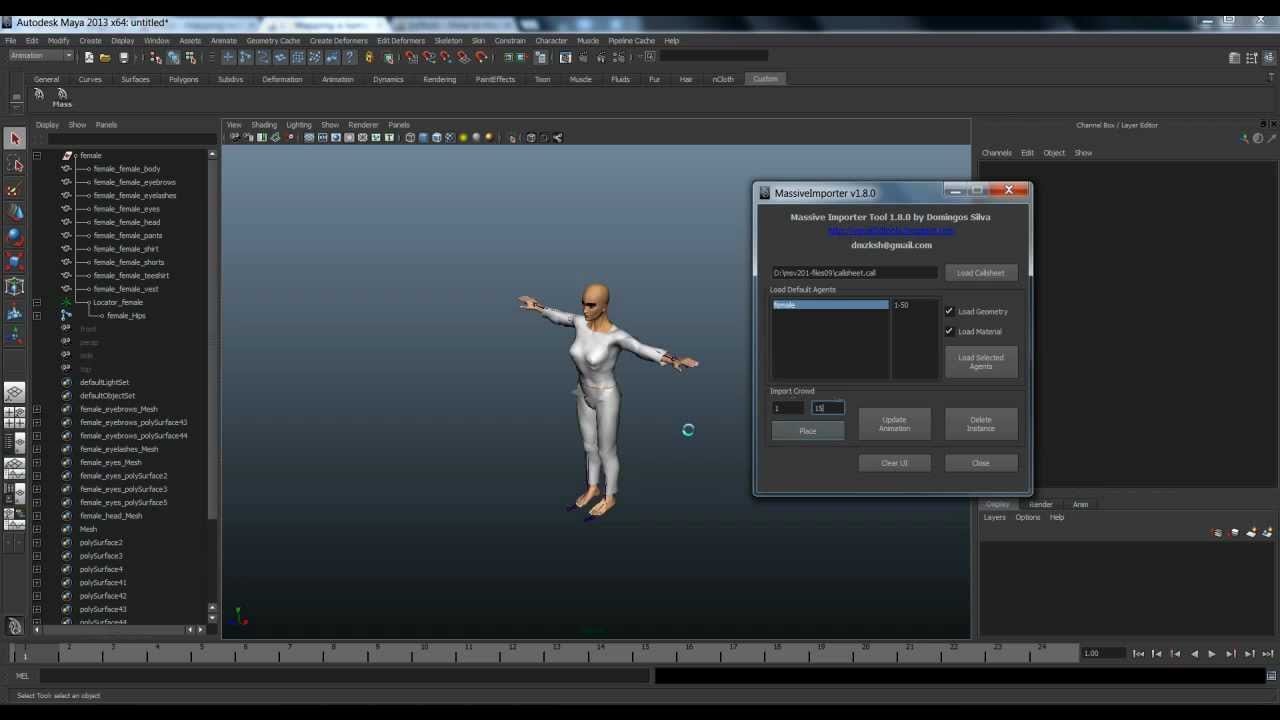Switch to Dynamics shelf tab
The image size is (1280, 720).
pyautogui.click(x=388, y=79)
